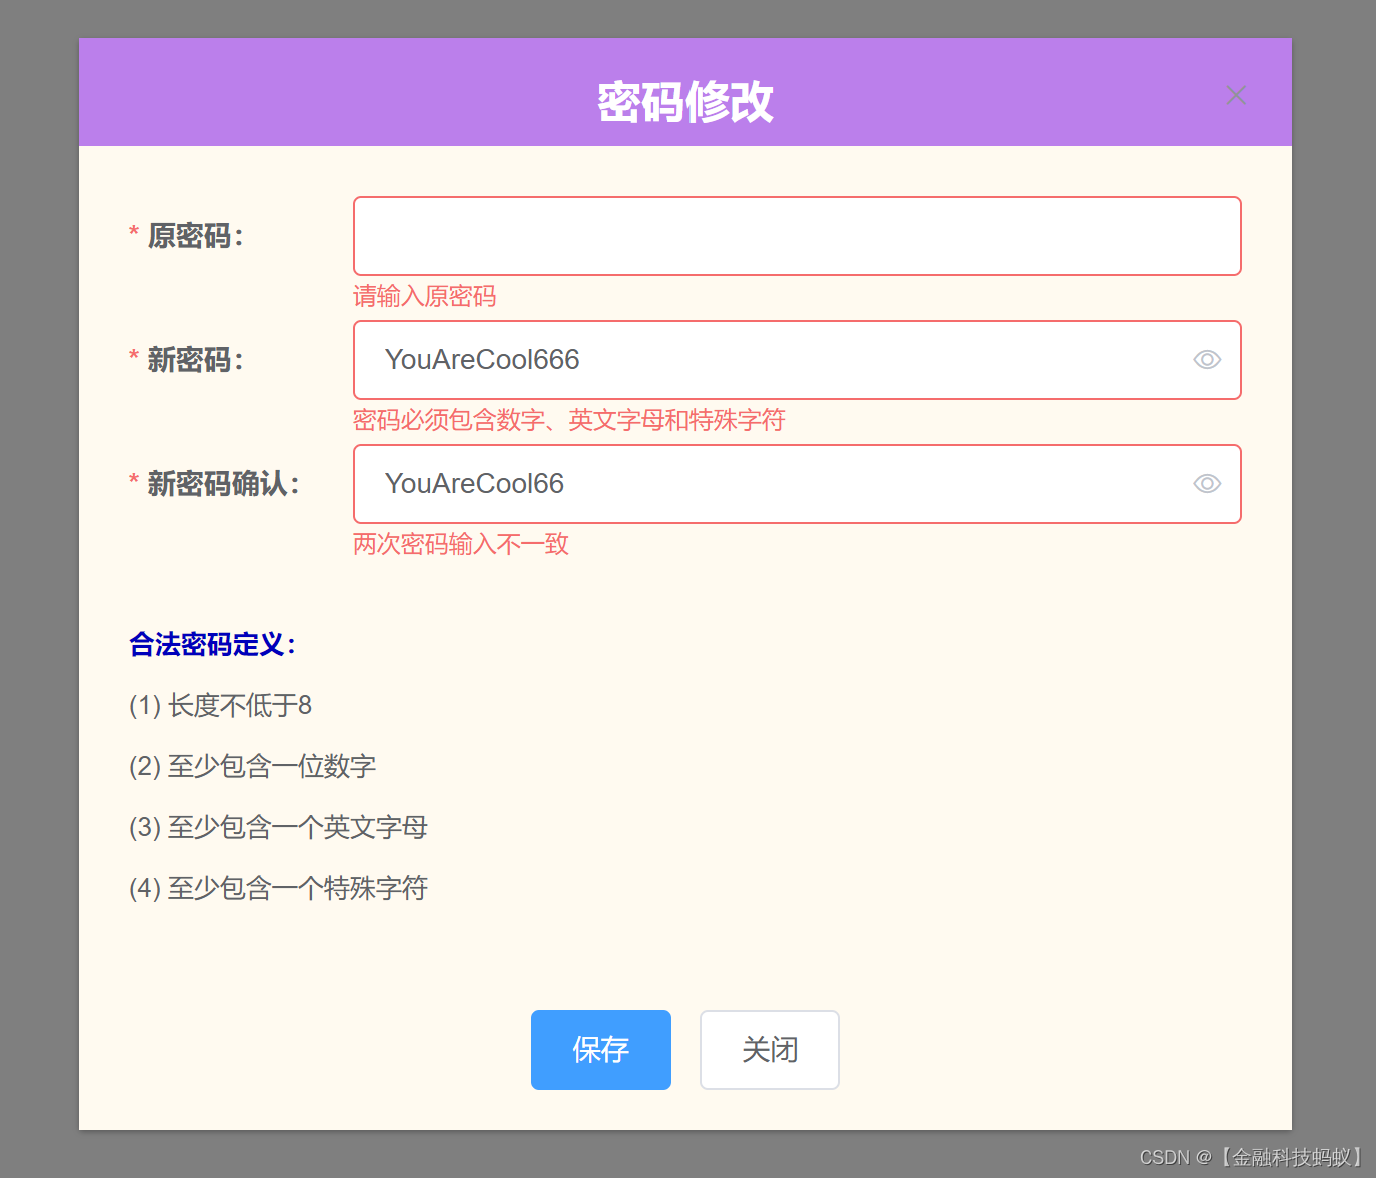The image size is (1376, 1178).
Task: Click the rule (4) 至少包含一个特殊字符
Action: click(x=278, y=889)
